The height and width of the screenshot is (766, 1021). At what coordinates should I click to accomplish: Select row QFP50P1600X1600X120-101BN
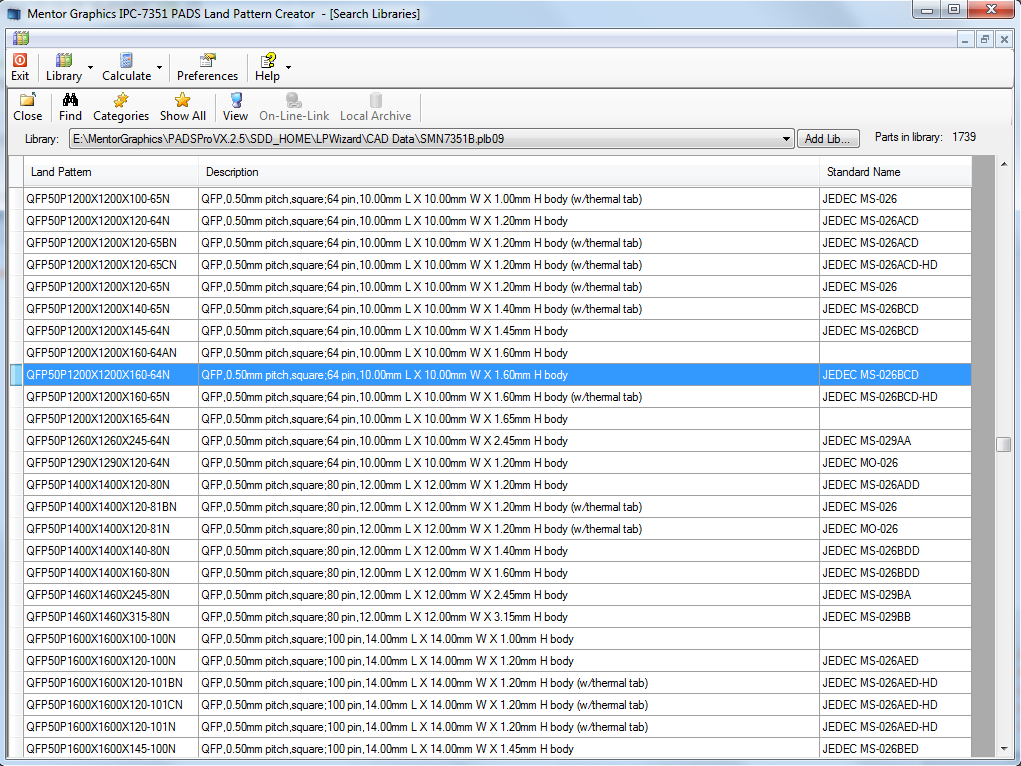click(x=497, y=683)
